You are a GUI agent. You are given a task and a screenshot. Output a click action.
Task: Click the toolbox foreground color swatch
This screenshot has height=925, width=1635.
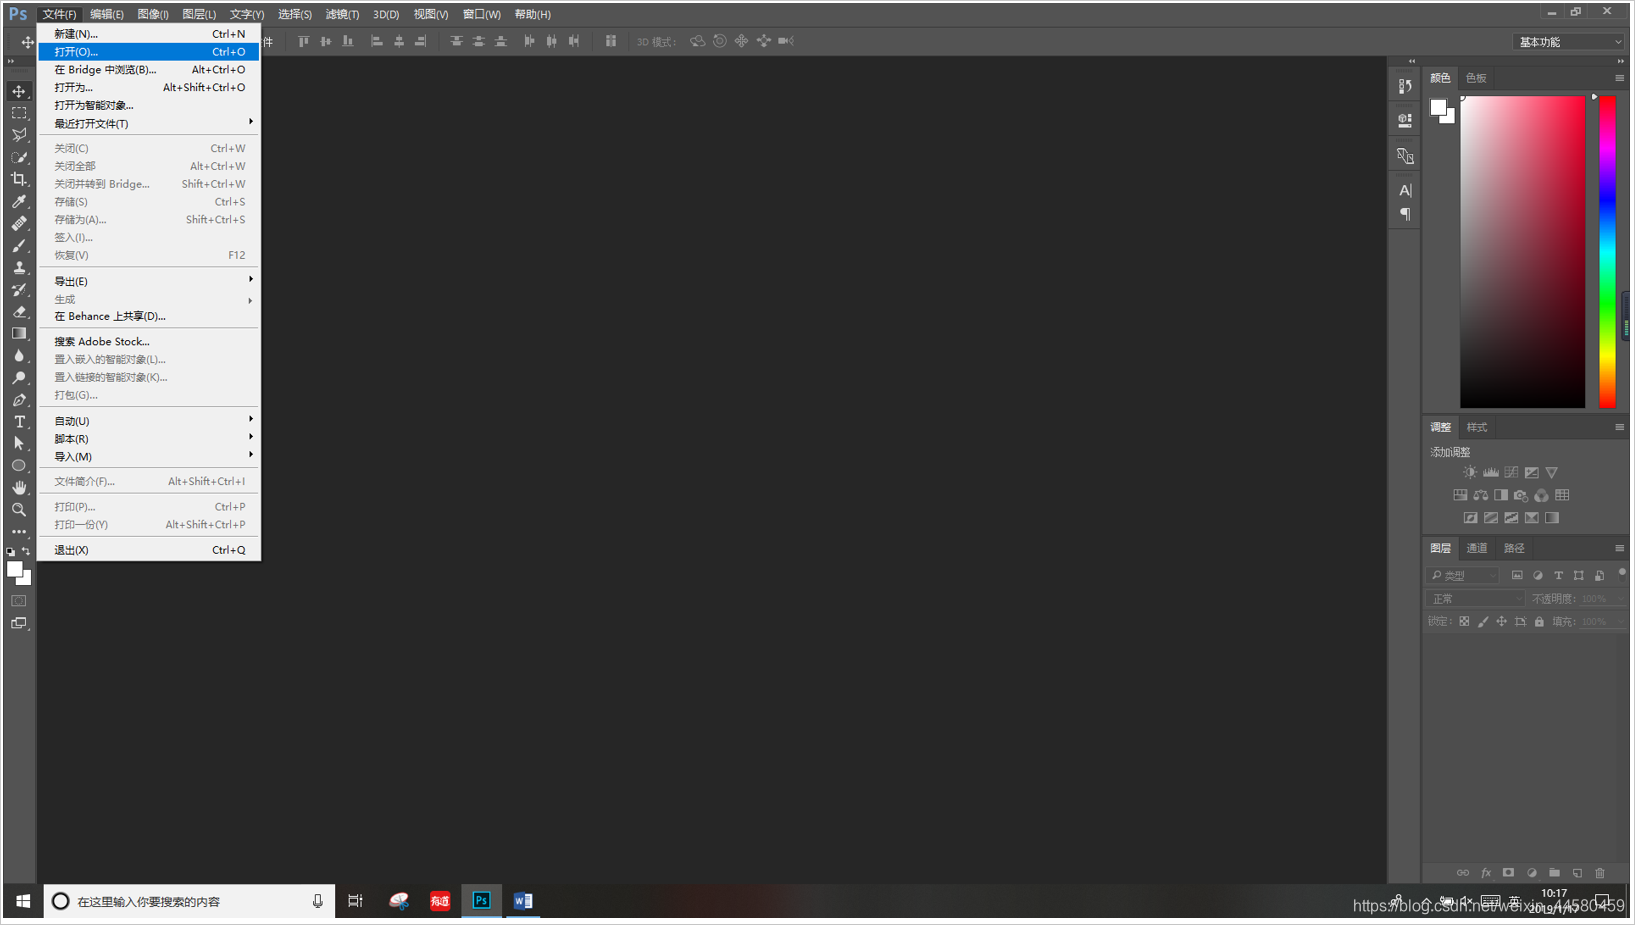click(x=15, y=569)
